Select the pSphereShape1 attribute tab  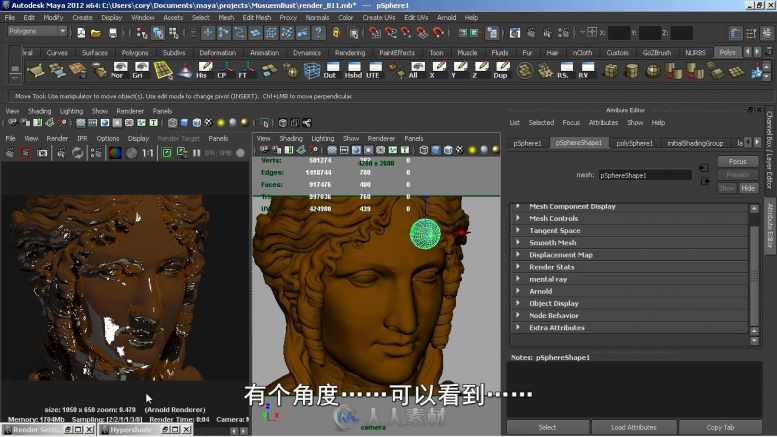point(578,143)
